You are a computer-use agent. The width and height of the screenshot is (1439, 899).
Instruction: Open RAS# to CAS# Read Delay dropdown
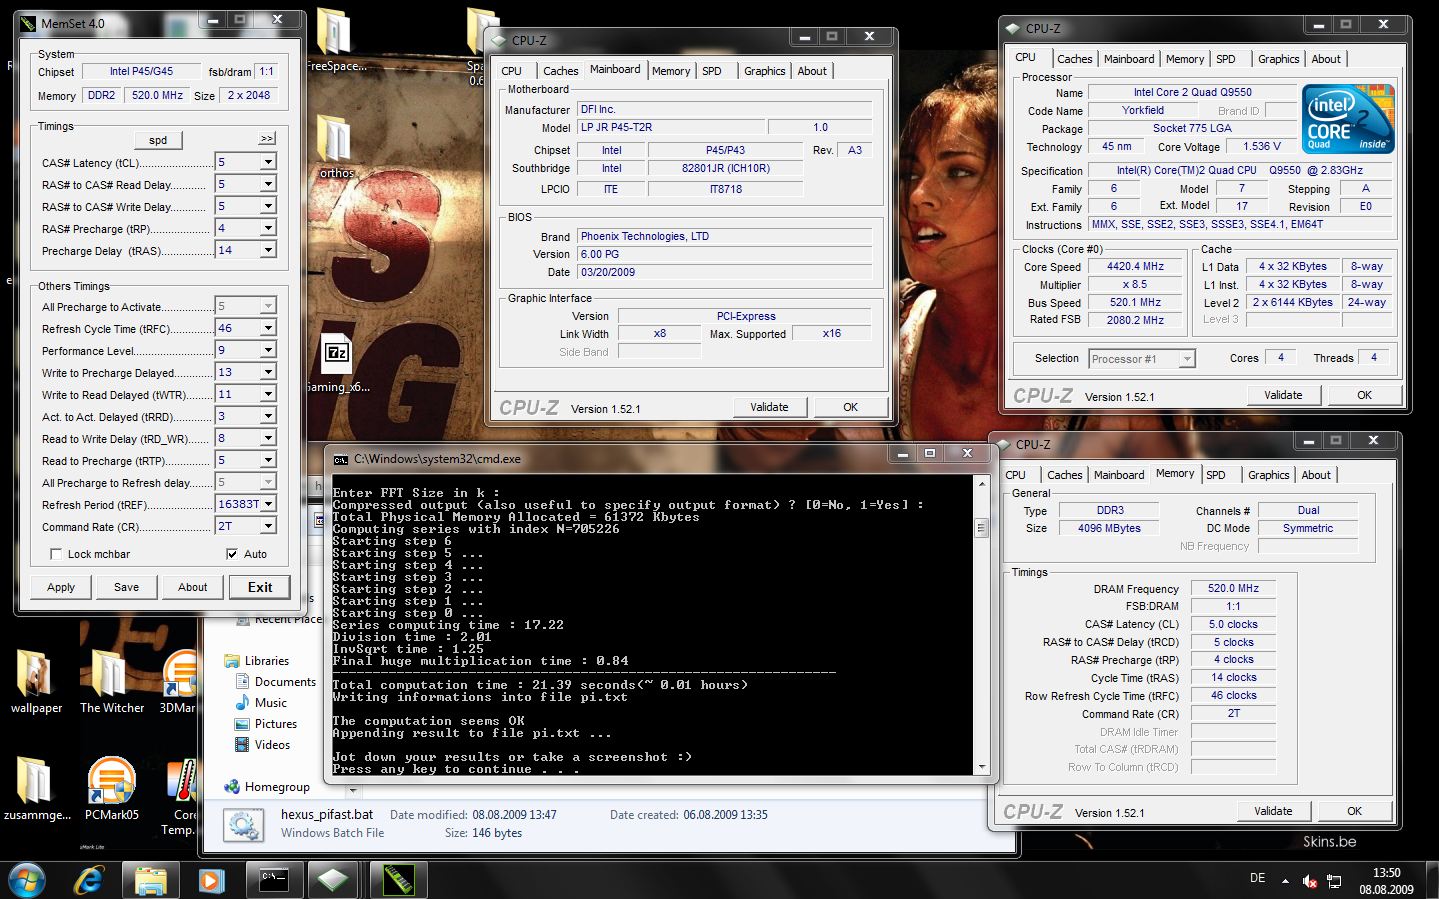tap(268, 184)
